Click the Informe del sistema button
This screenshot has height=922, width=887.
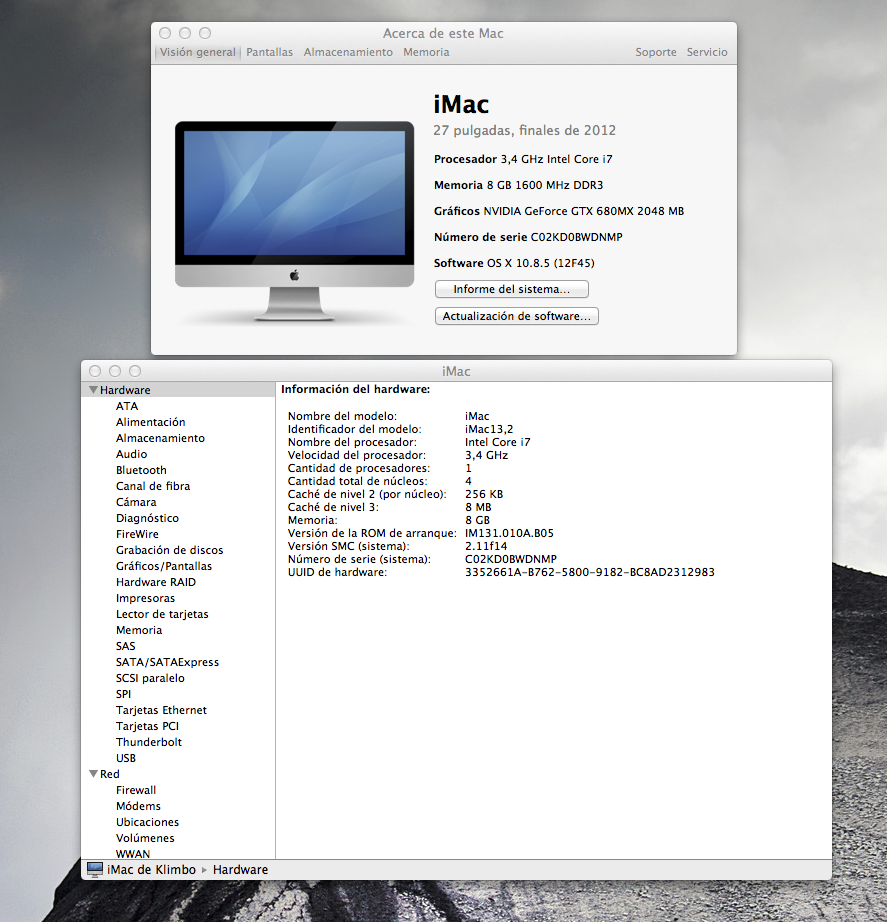512,289
